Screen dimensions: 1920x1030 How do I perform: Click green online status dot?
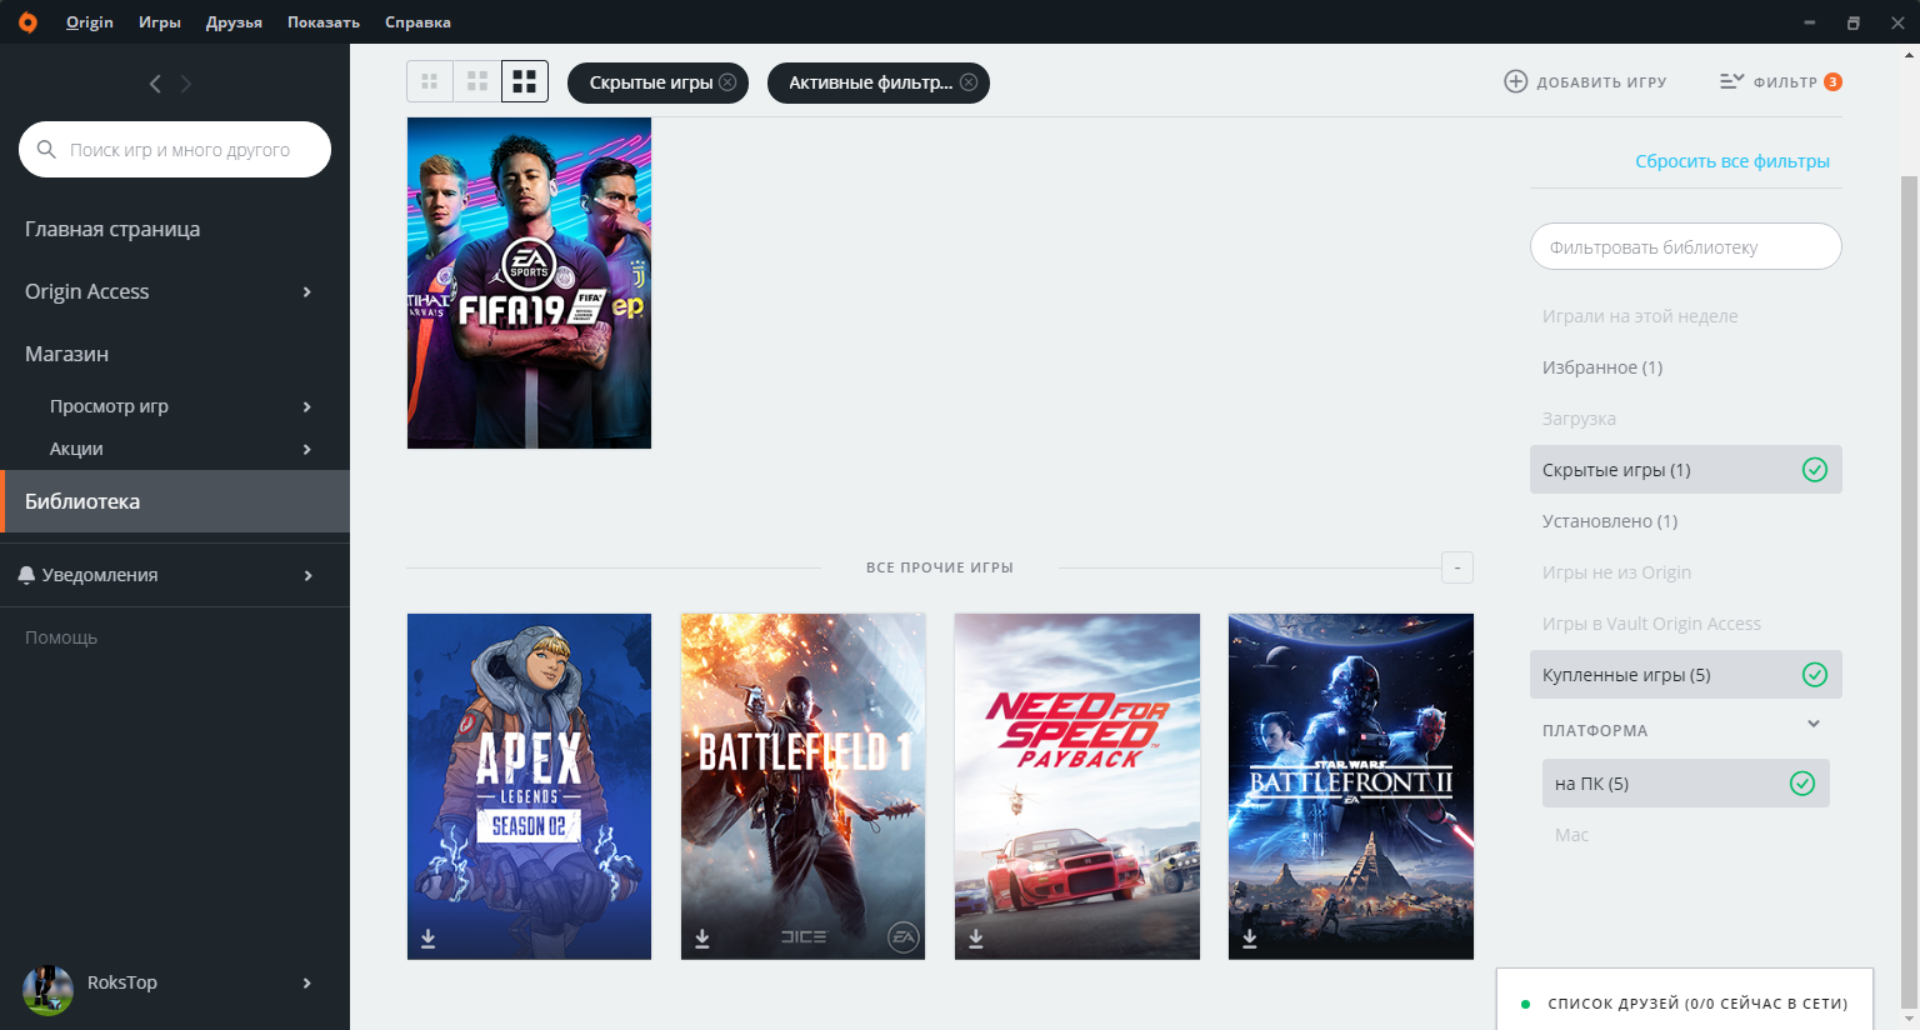[x=1525, y=1004]
